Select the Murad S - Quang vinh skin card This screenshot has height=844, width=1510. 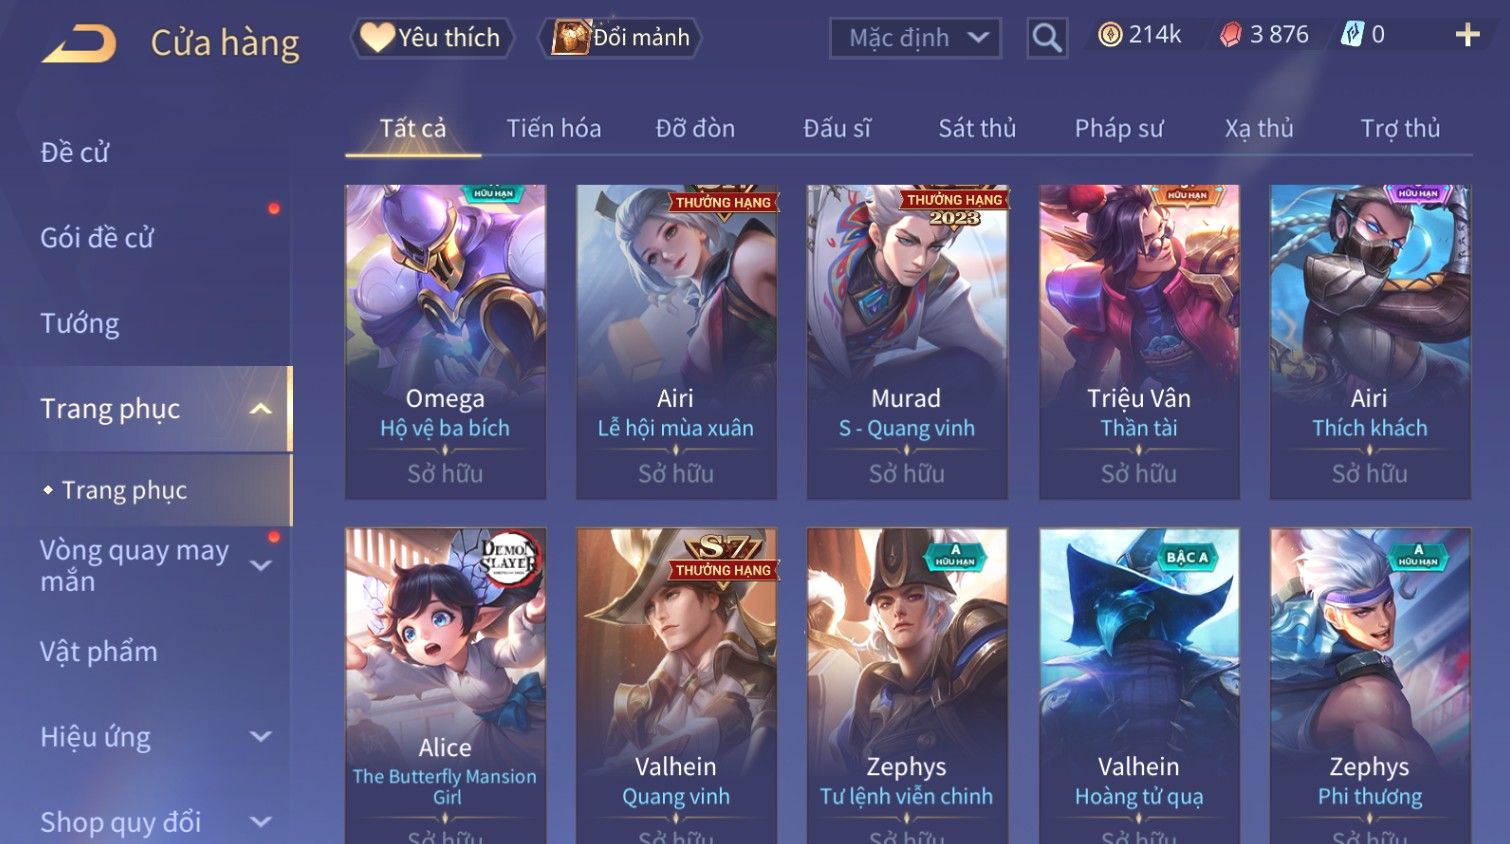(x=907, y=342)
